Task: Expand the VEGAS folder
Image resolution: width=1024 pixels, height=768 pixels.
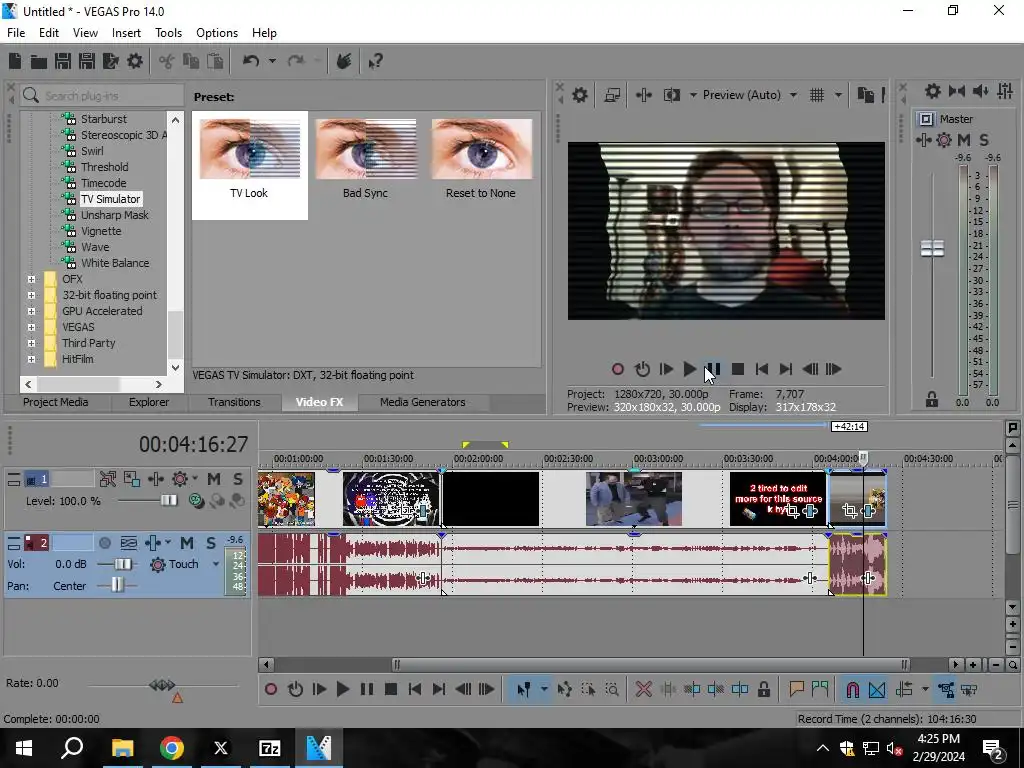Action: (31, 327)
